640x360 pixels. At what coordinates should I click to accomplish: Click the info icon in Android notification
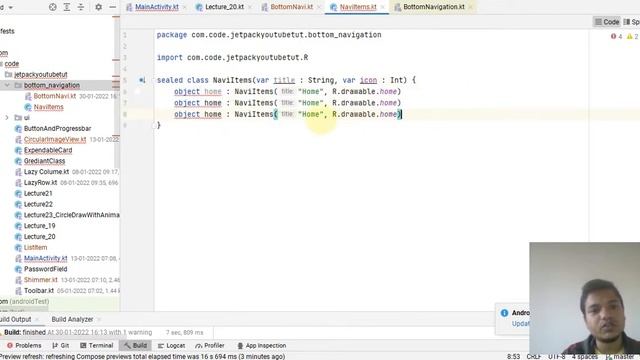(504, 313)
